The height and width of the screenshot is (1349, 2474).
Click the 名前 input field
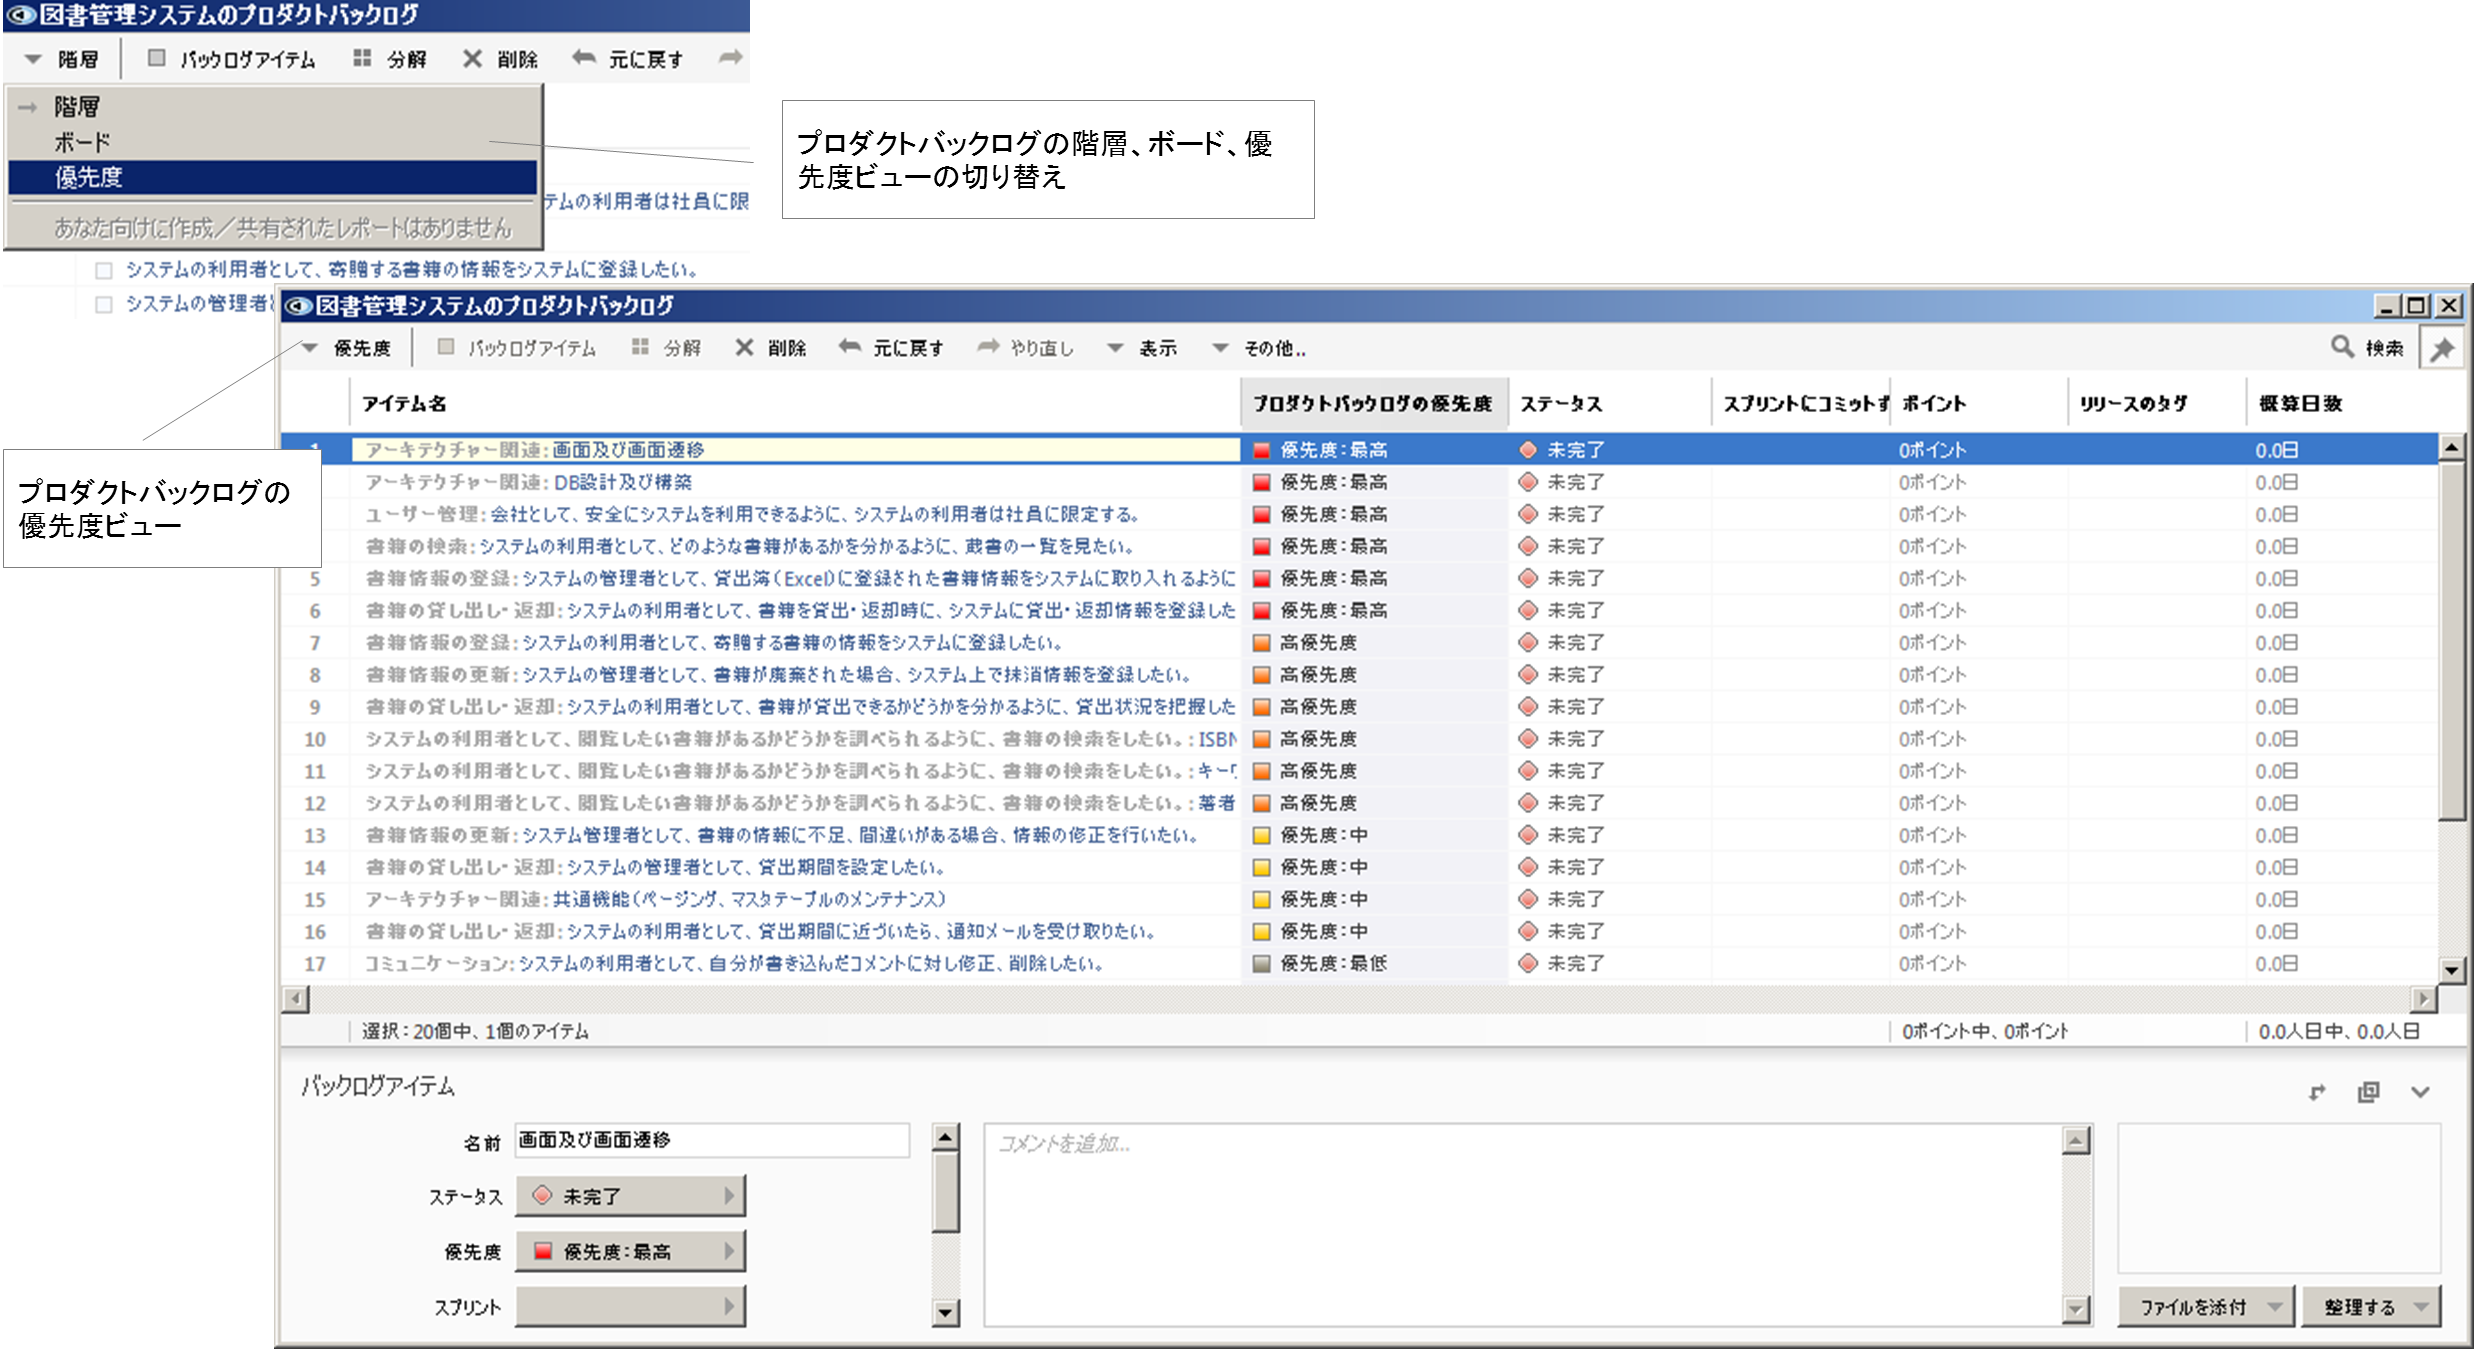tap(712, 1141)
